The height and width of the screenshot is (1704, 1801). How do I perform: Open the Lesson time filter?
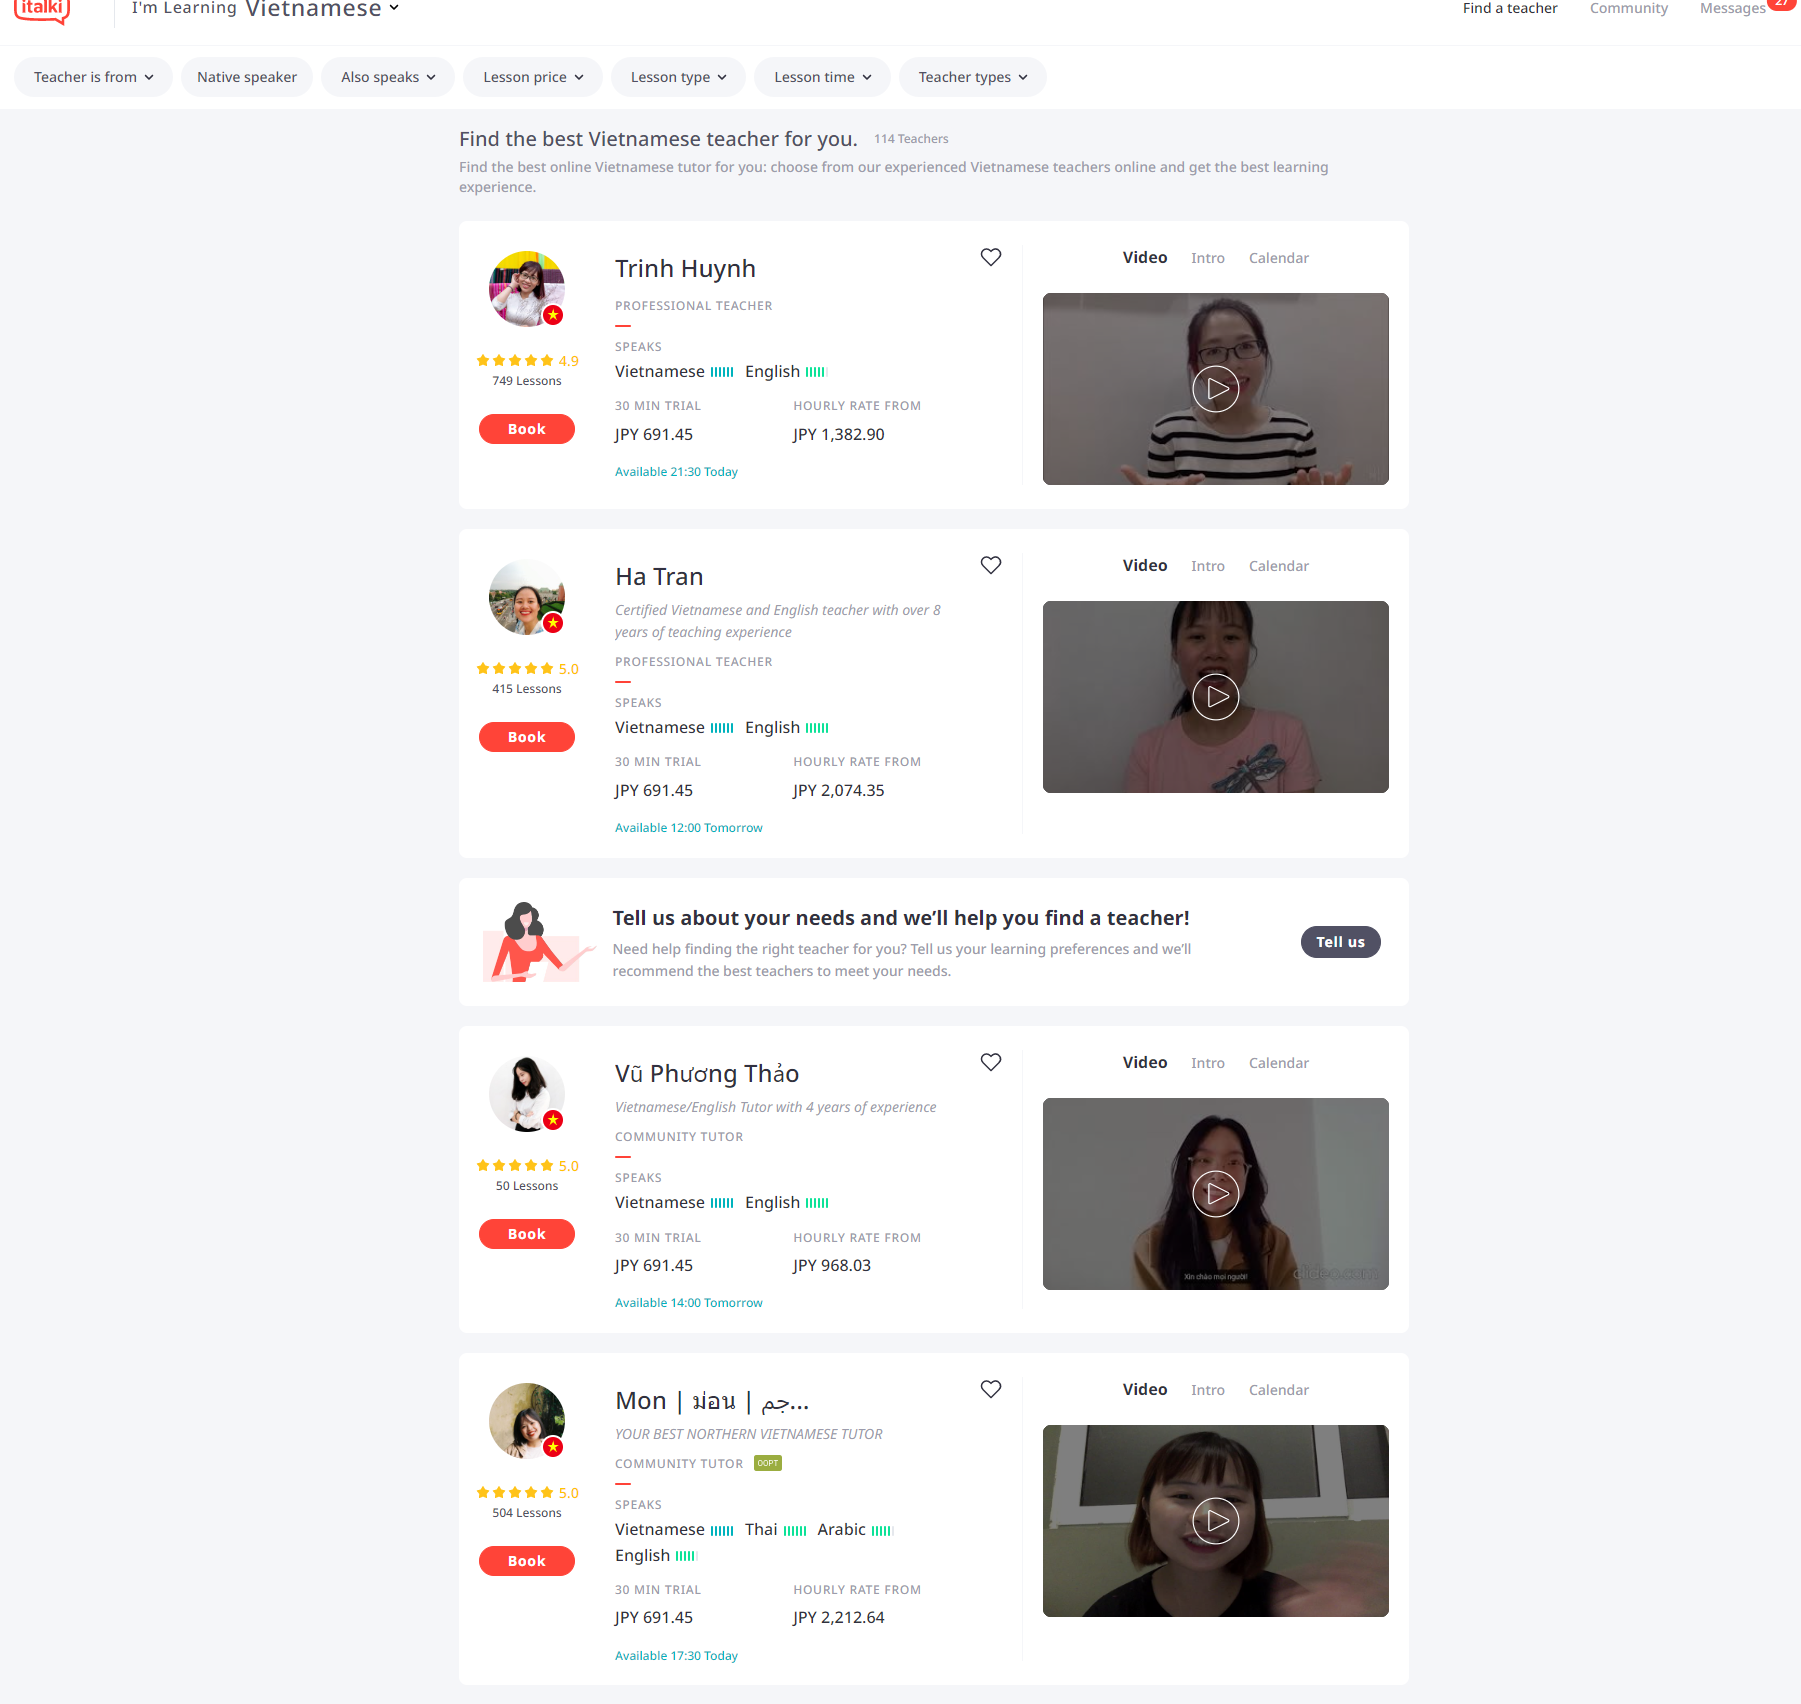(822, 77)
